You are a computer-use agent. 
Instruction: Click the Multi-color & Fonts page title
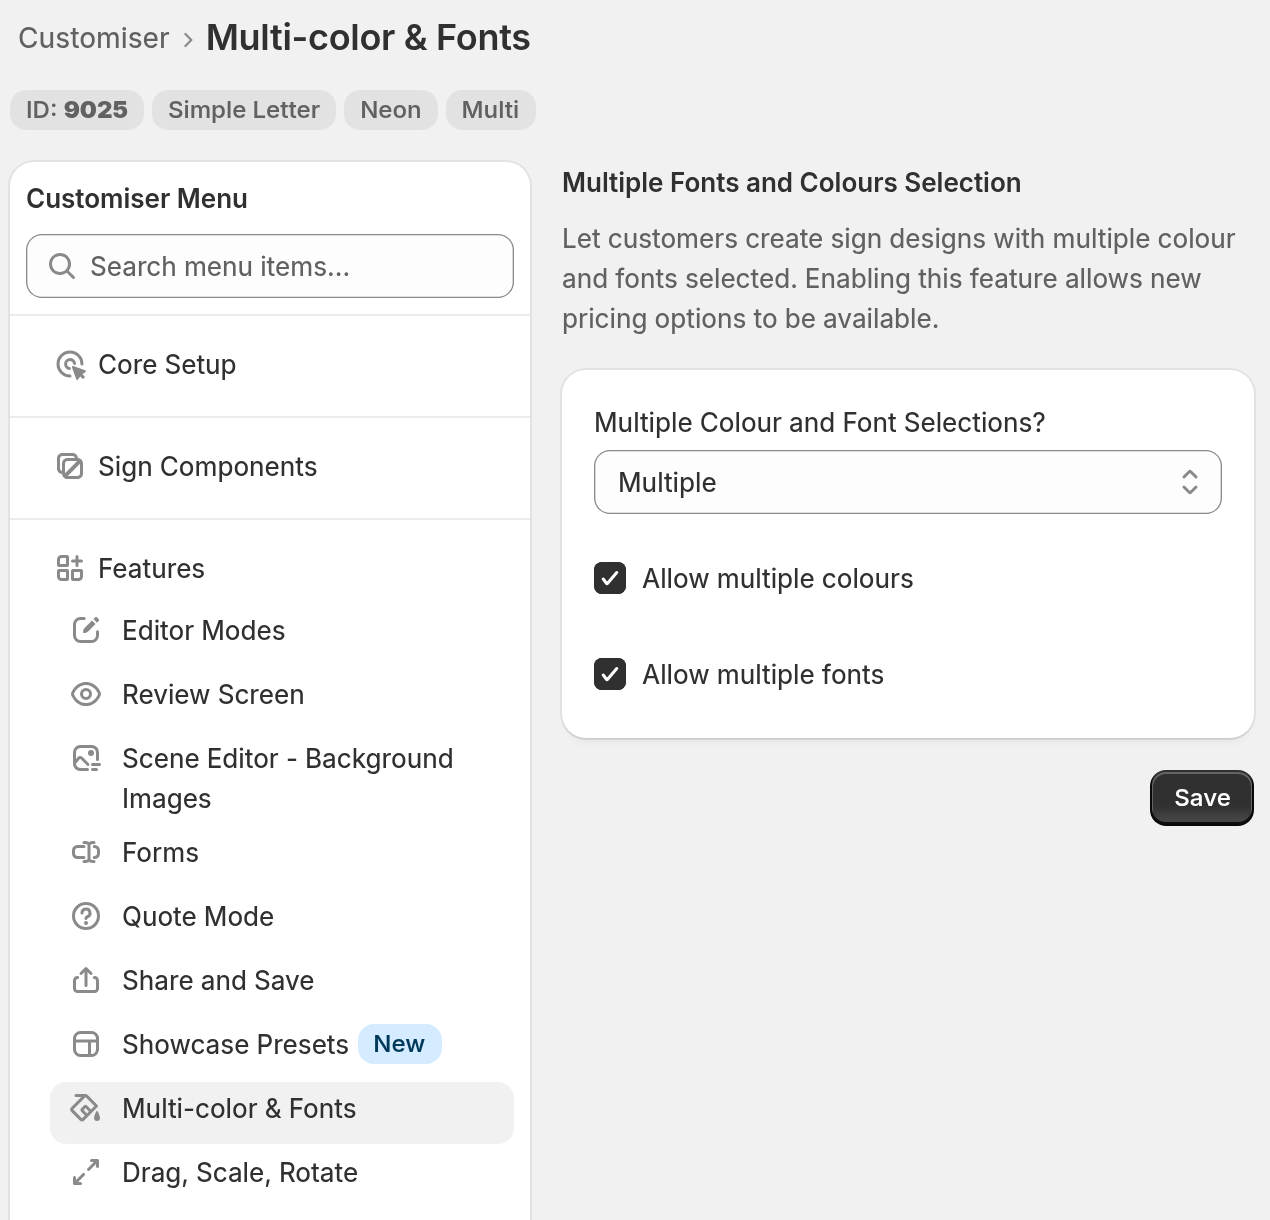coord(368,38)
